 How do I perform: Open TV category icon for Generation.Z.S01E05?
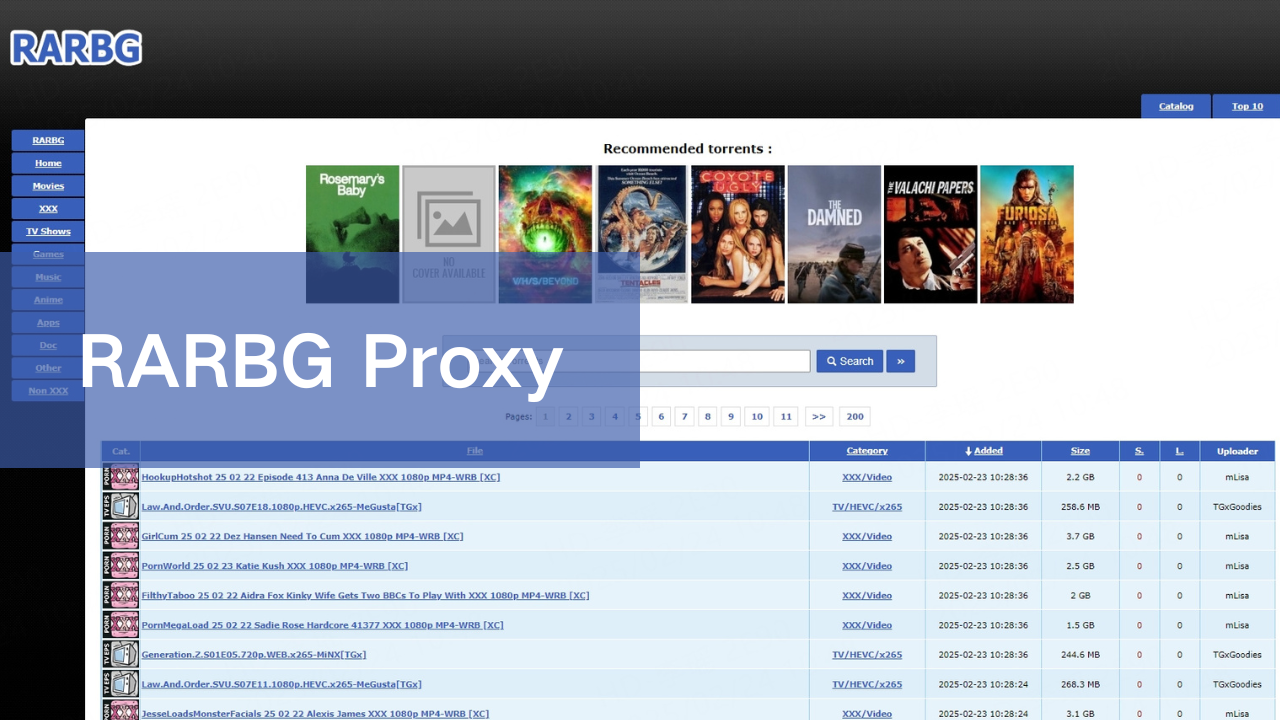(x=121, y=655)
